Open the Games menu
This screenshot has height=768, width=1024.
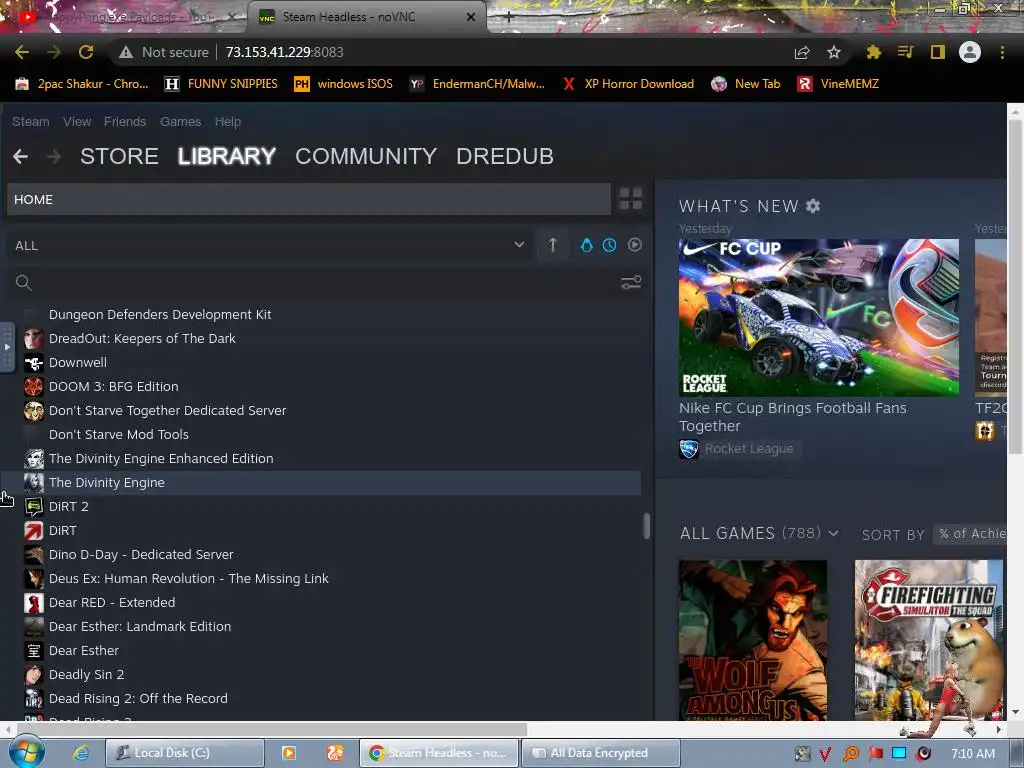[180, 121]
